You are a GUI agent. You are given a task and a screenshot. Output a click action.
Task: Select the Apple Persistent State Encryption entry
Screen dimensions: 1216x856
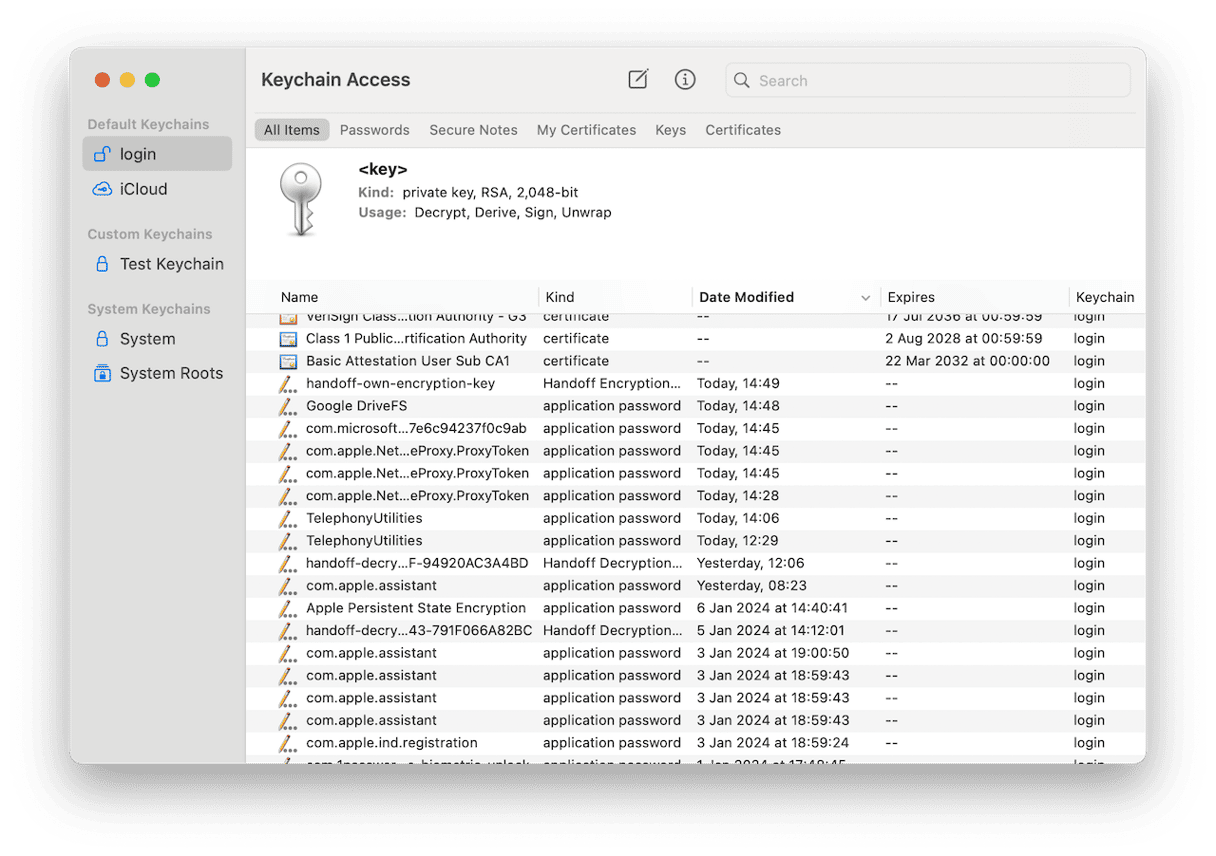[415, 608]
